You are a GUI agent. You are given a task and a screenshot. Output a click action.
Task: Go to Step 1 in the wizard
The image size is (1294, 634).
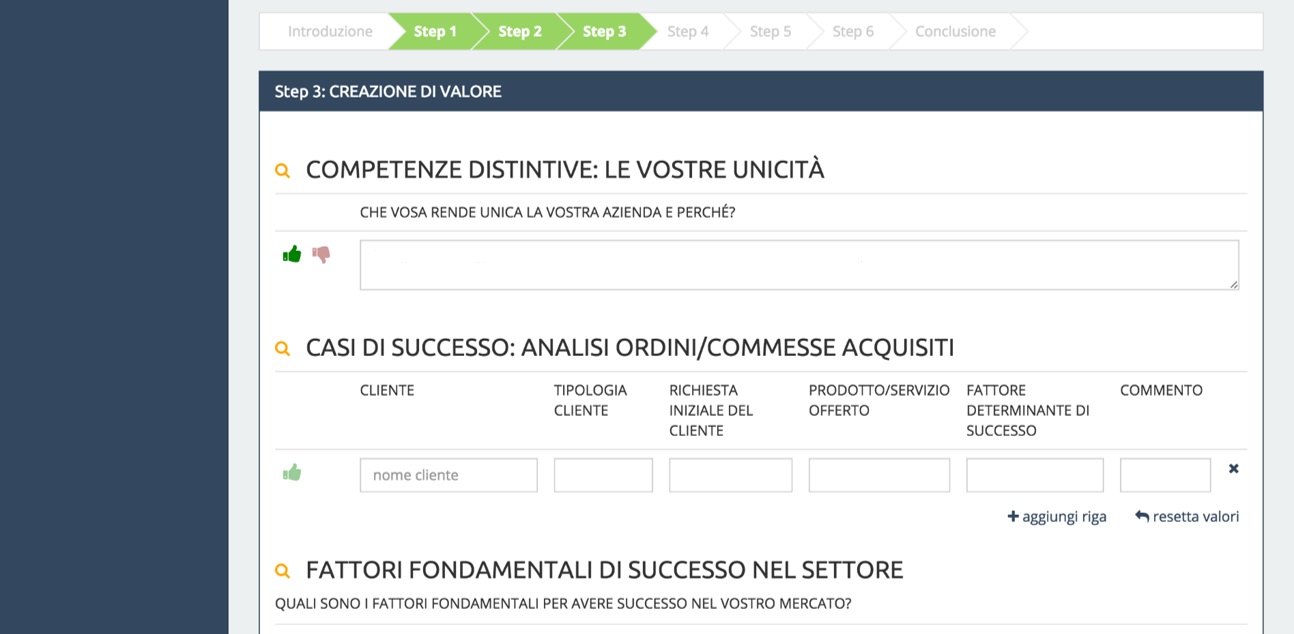(x=435, y=31)
